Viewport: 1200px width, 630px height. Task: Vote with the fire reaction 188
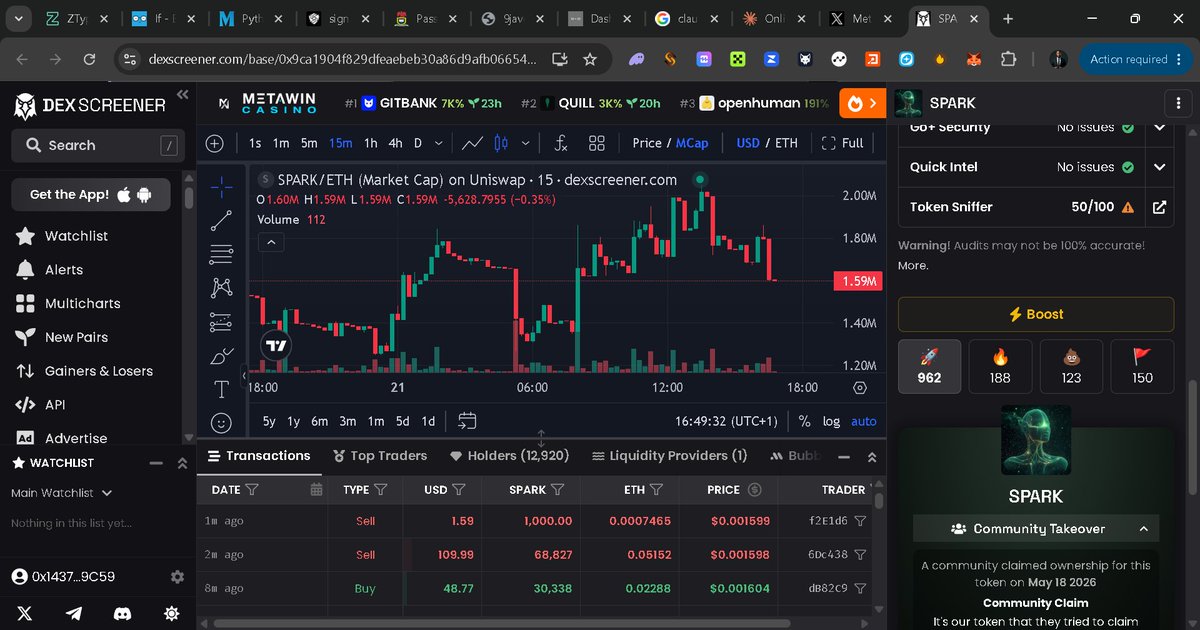click(x=1000, y=366)
